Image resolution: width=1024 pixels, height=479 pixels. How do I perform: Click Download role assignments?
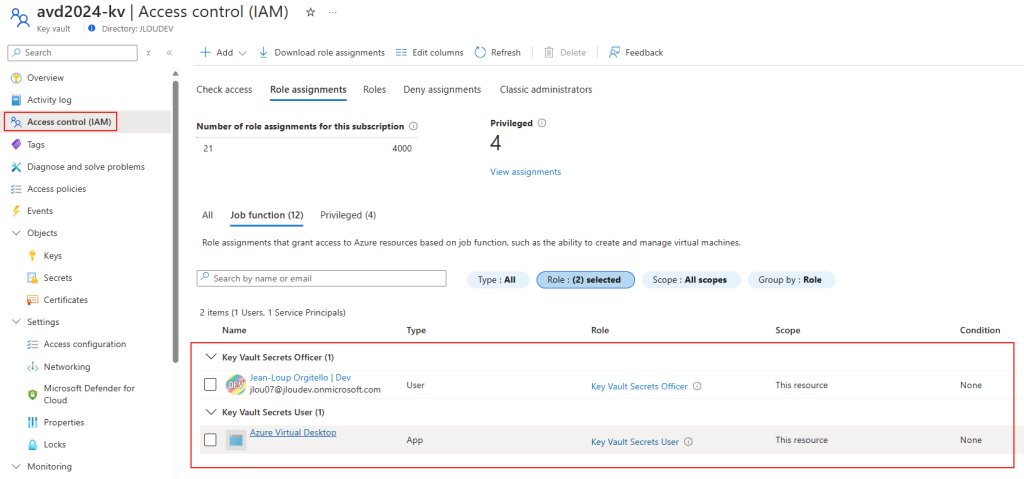322,53
